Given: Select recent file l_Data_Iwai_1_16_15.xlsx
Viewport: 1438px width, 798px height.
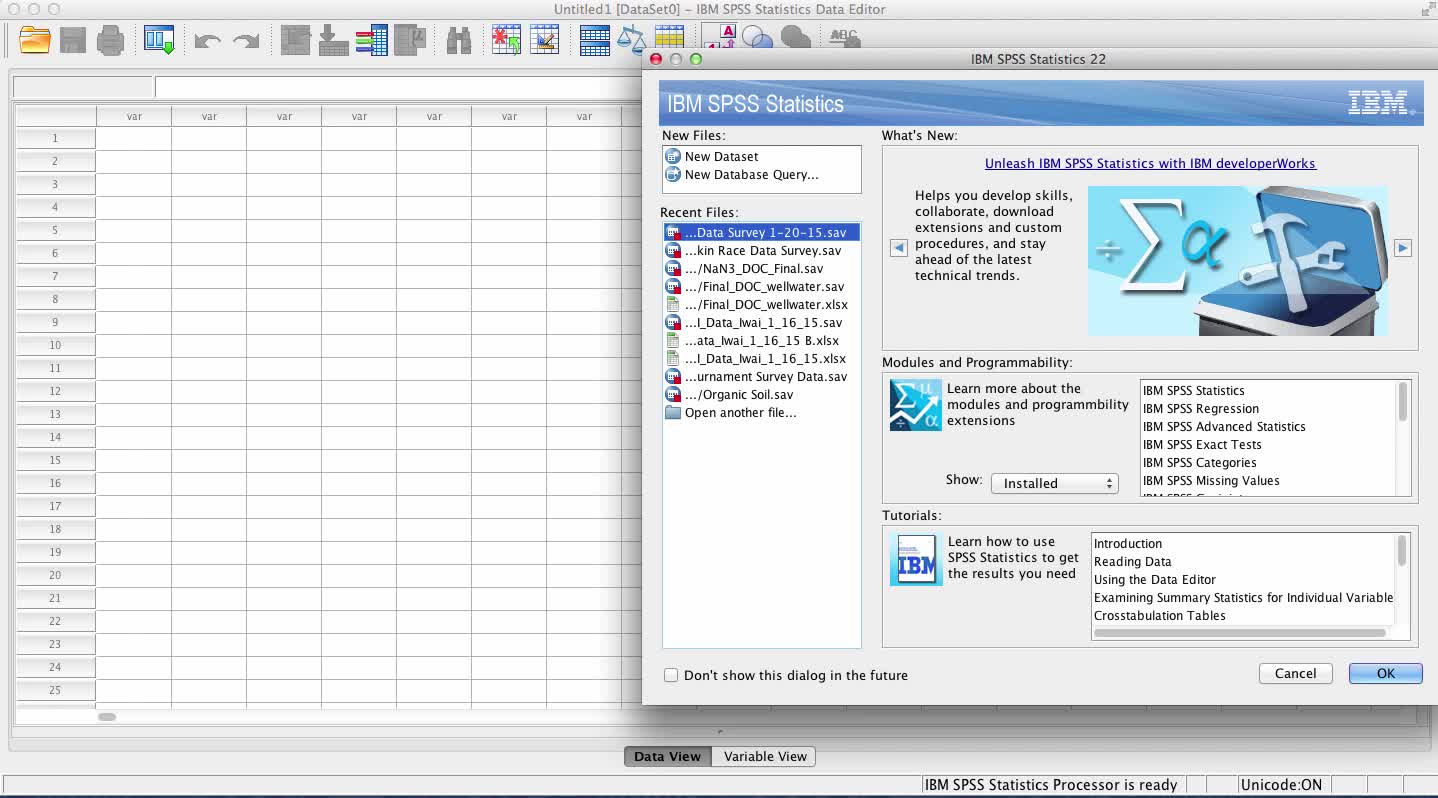Looking at the screenshot, I should click(x=761, y=358).
